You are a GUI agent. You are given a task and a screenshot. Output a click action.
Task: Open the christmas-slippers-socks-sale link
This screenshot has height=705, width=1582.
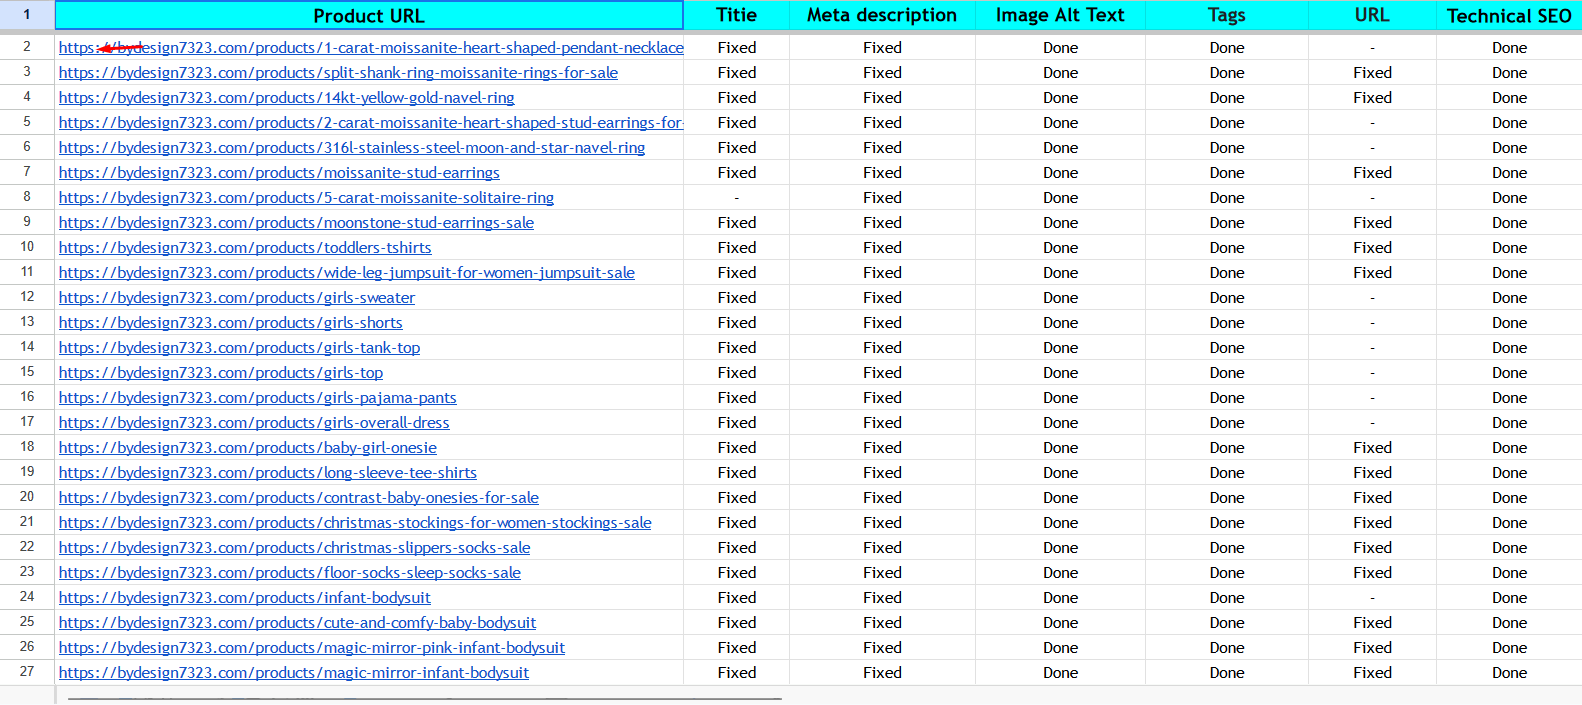click(x=295, y=548)
